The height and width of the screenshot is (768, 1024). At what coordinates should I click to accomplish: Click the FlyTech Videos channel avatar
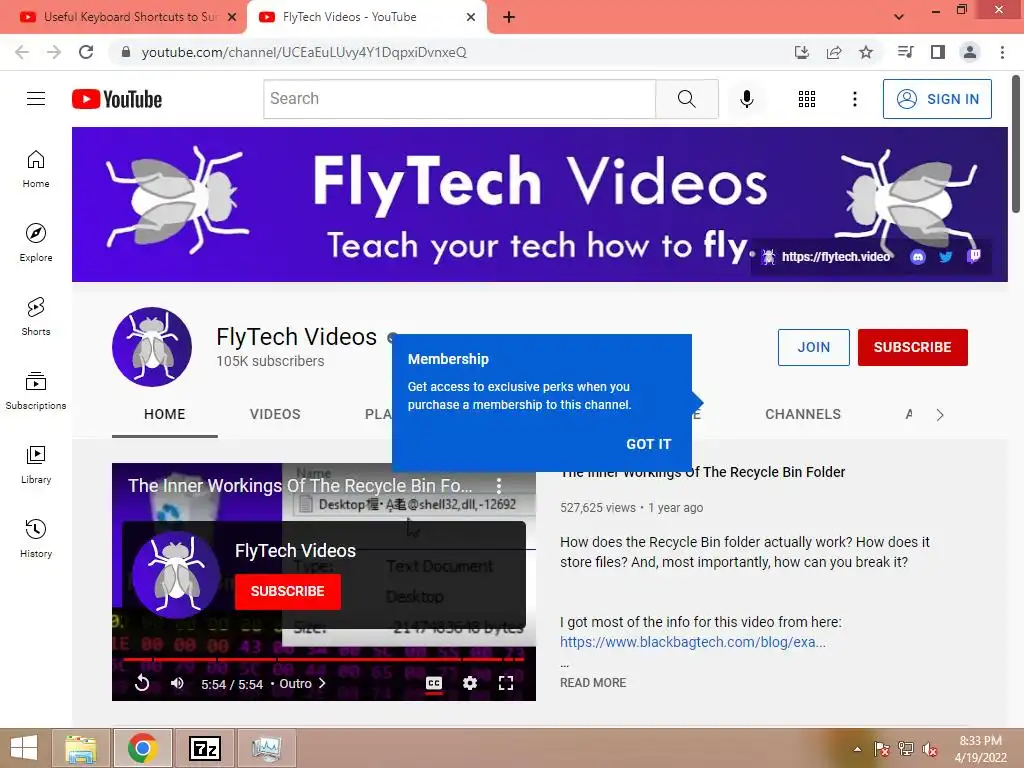(x=152, y=347)
